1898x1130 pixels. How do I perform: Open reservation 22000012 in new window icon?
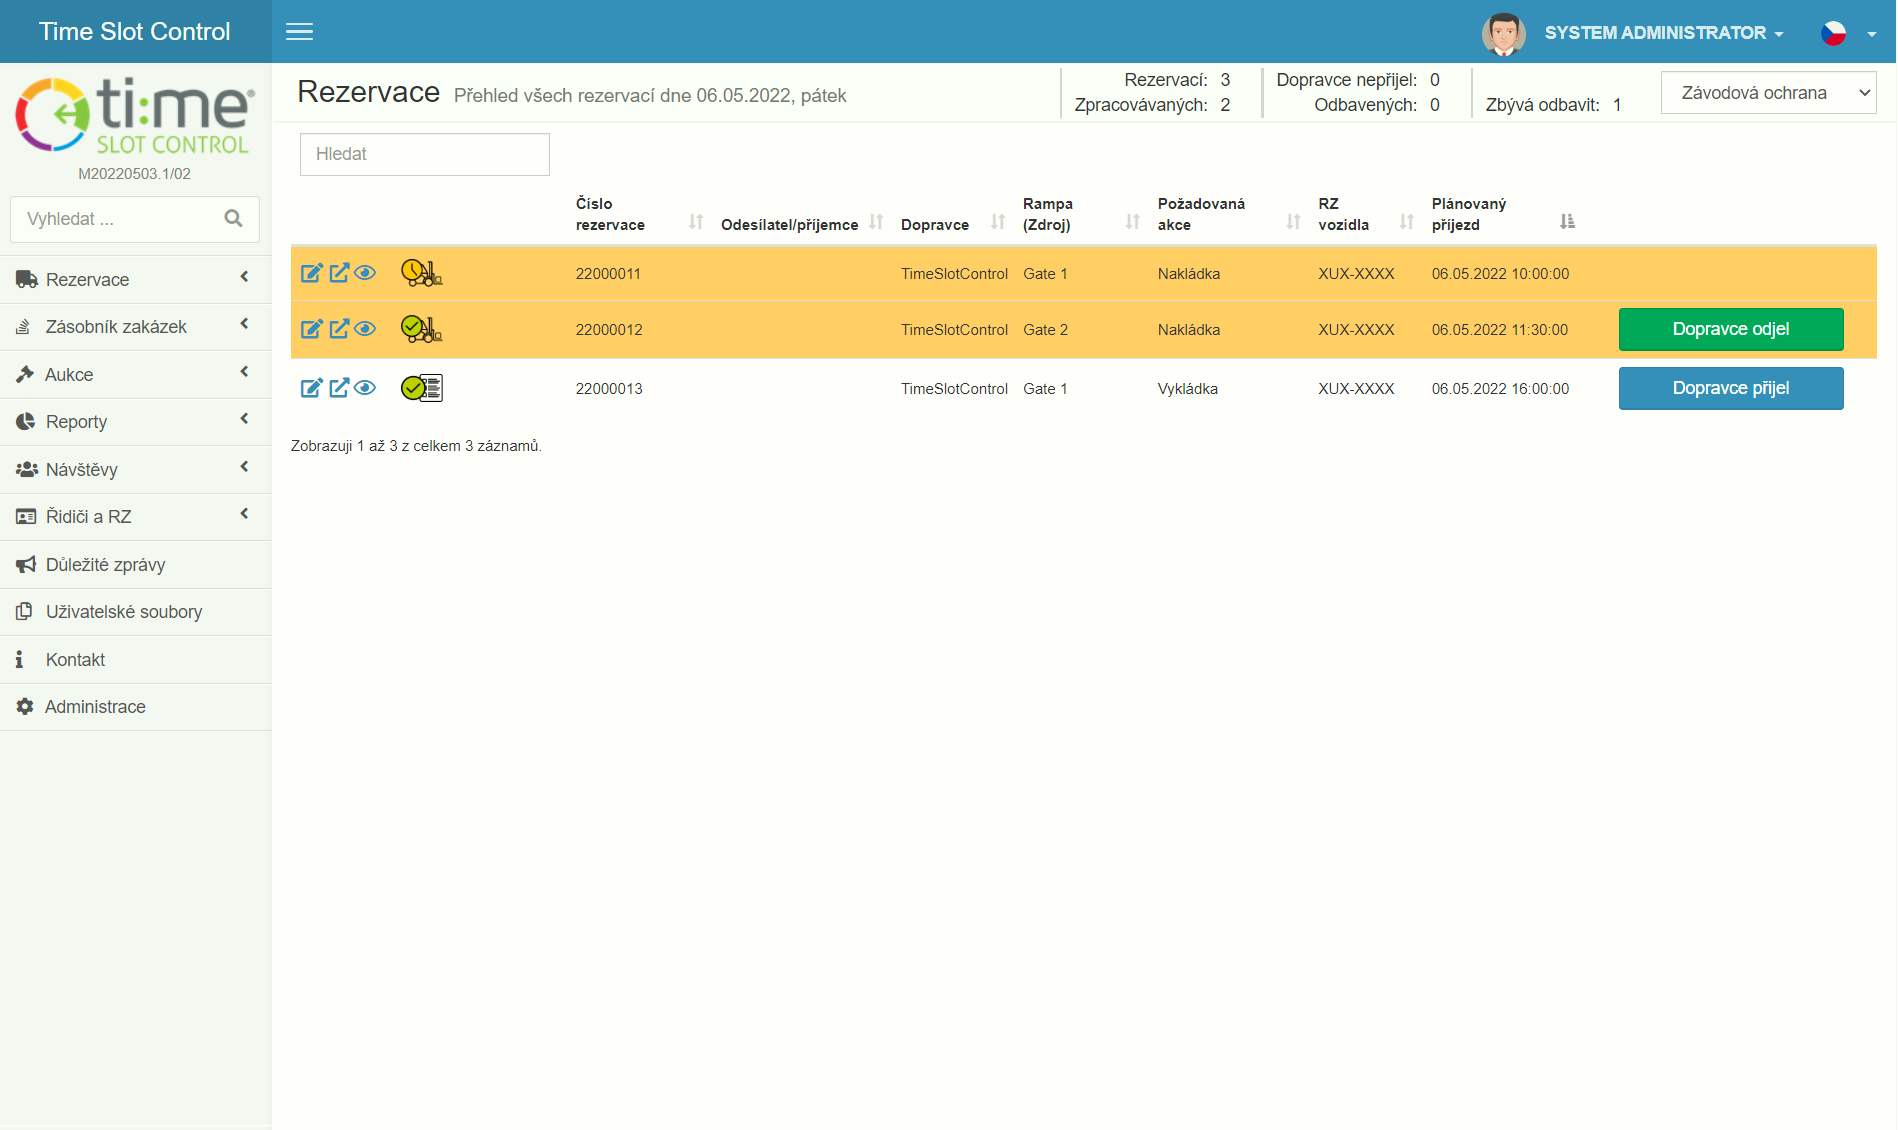pos(339,329)
